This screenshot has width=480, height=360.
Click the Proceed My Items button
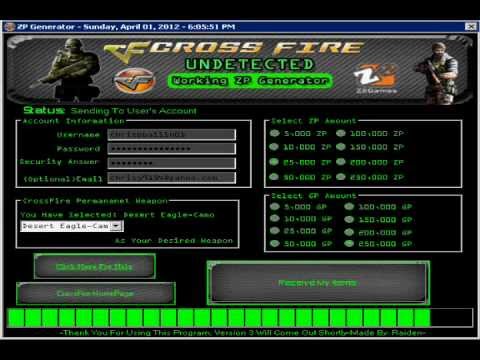318,283
